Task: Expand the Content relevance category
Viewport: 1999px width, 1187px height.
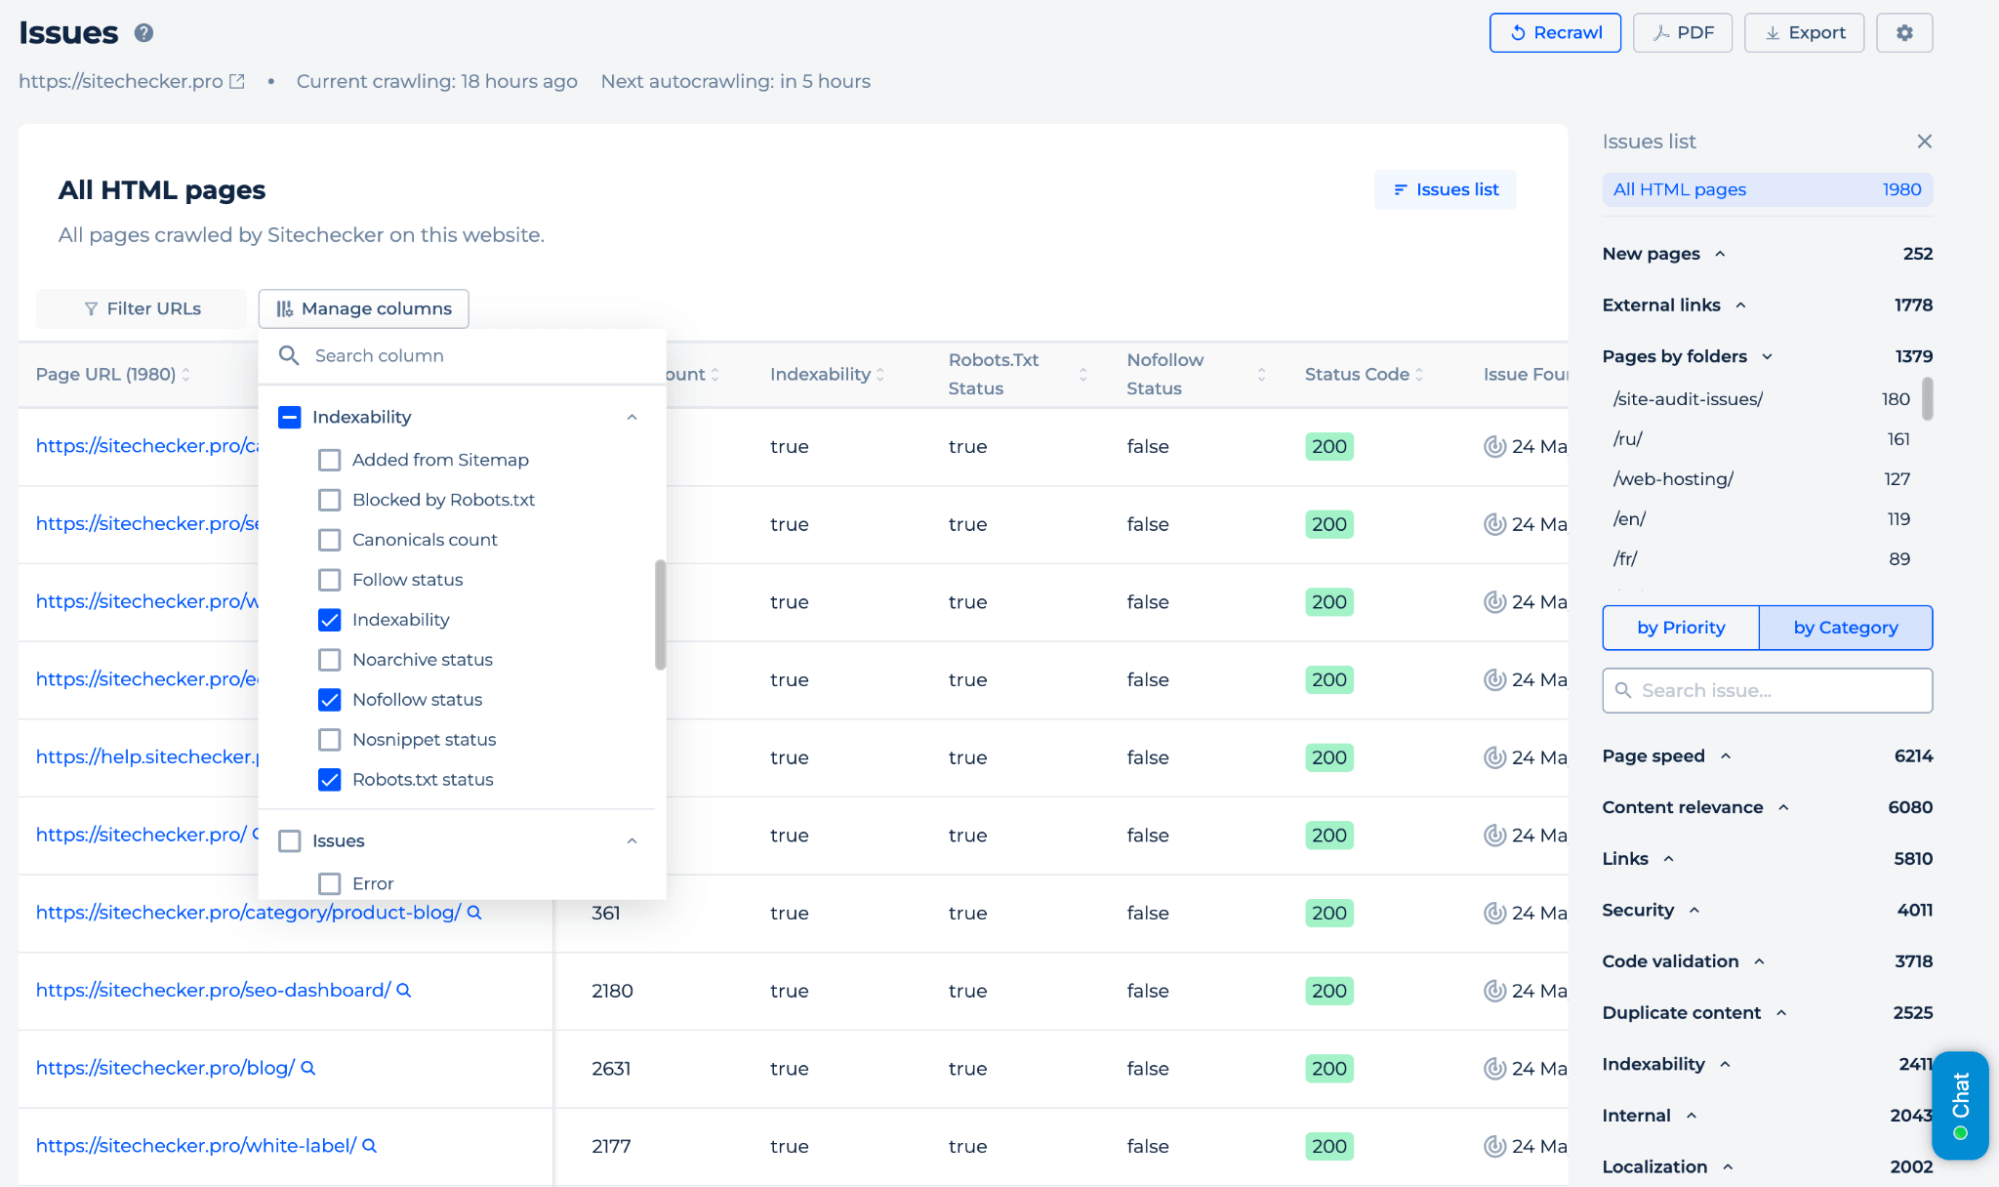Action: pos(1783,807)
